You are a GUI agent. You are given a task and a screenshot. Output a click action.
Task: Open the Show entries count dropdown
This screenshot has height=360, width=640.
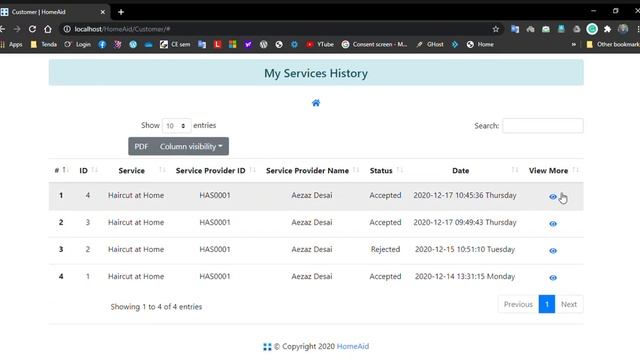click(x=176, y=126)
